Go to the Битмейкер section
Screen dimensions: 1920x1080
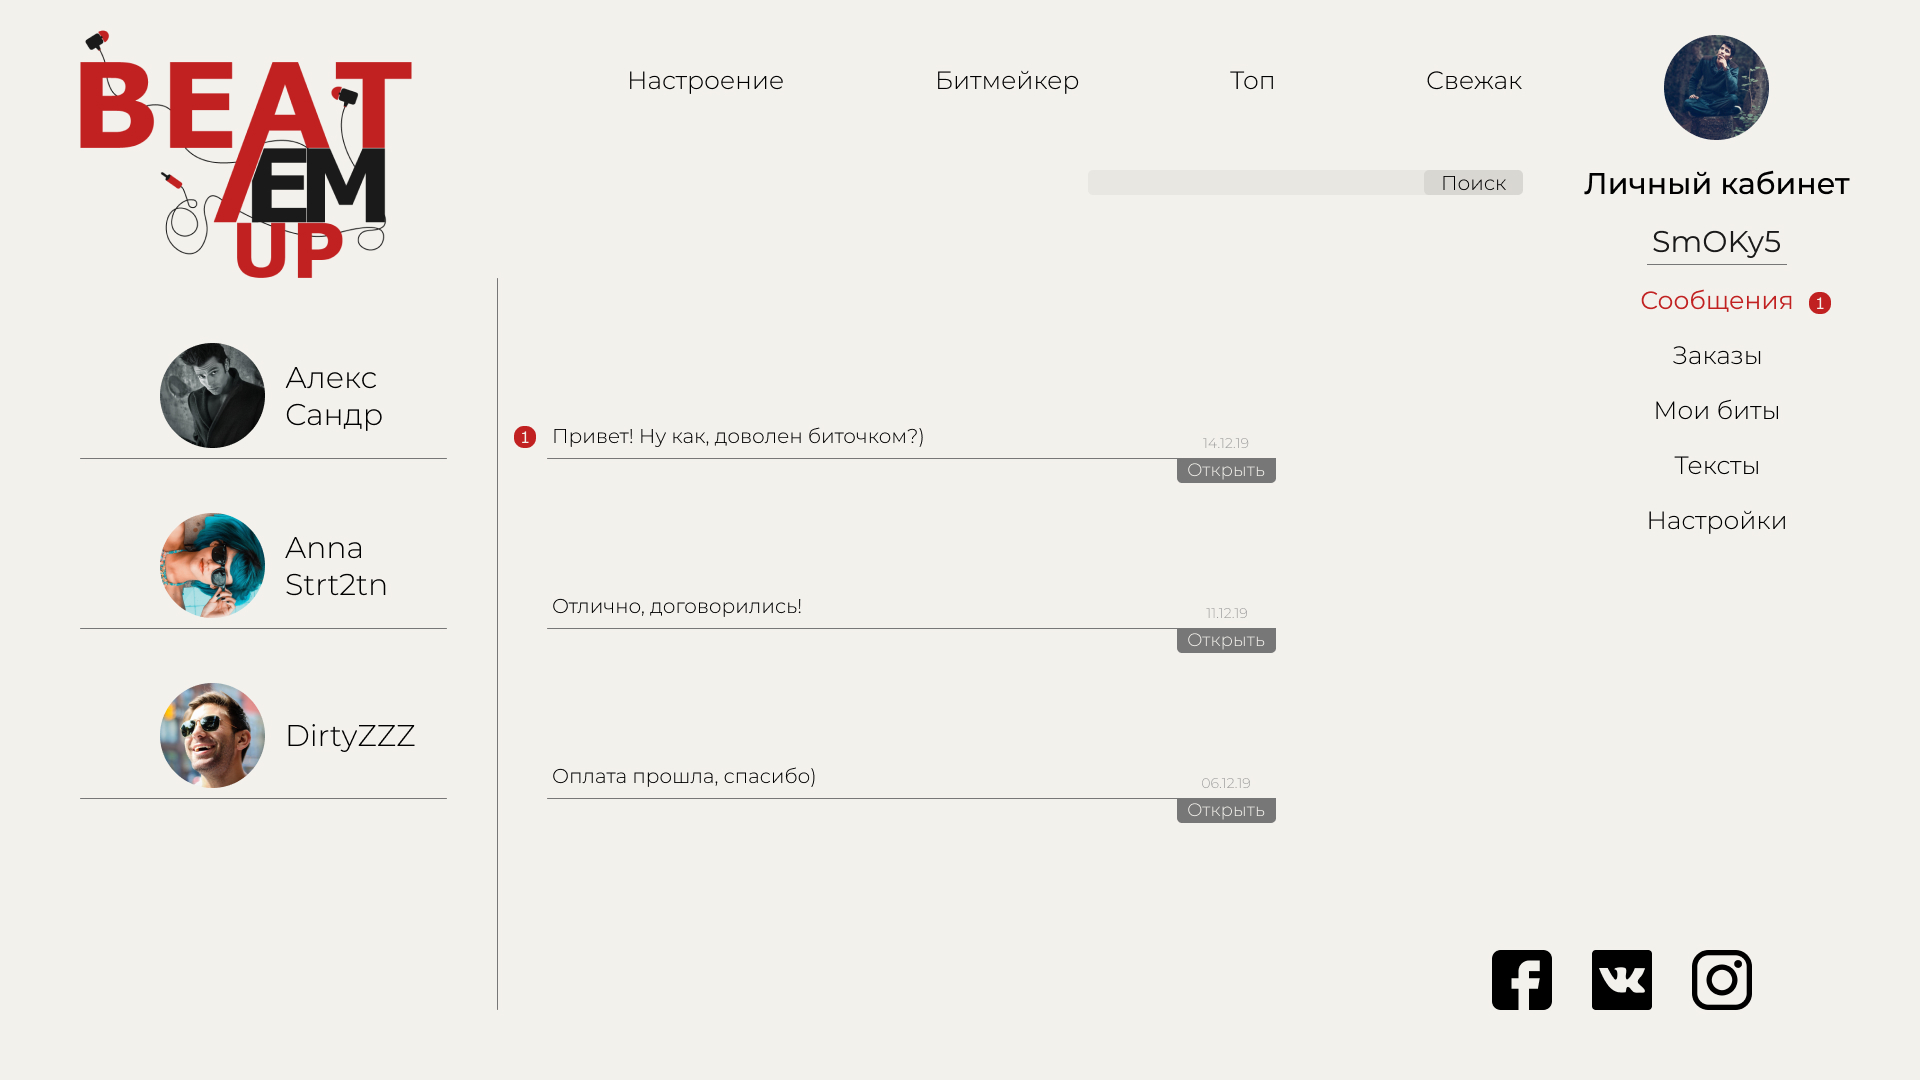[x=1006, y=80]
